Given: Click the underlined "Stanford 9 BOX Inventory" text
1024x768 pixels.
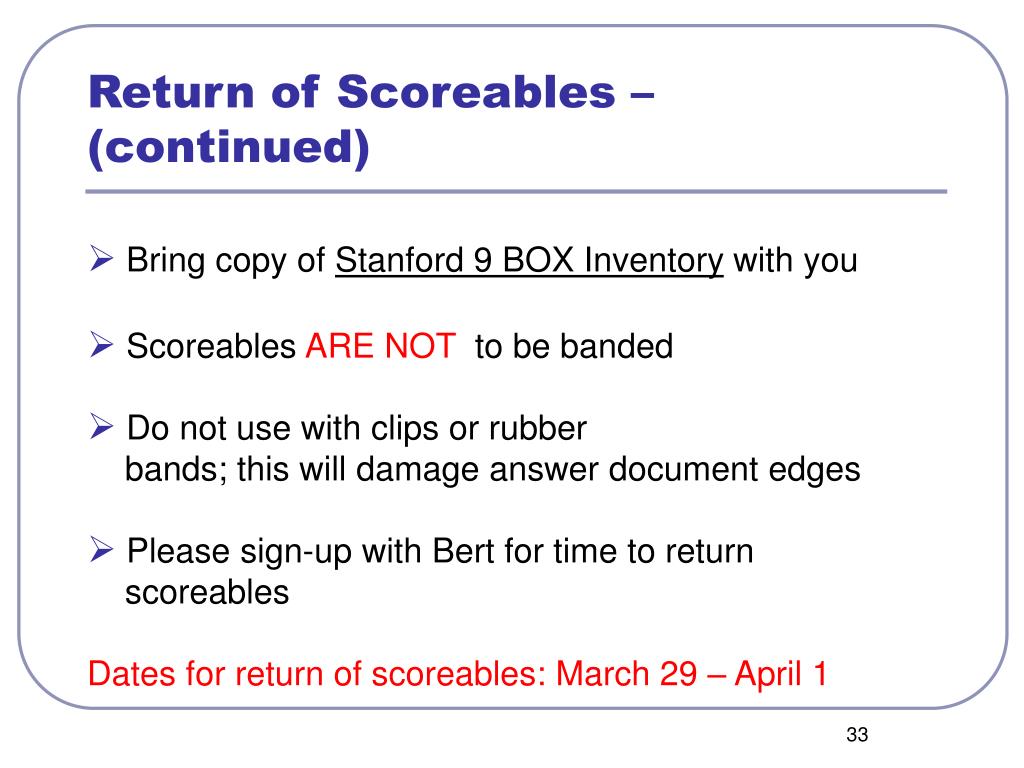Looking at the screenshot, I should click(529, 261).
